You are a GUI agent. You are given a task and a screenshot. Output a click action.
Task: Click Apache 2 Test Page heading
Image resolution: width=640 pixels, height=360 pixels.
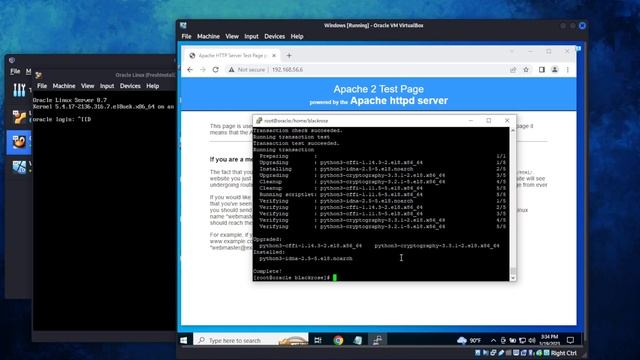point(378,89)
